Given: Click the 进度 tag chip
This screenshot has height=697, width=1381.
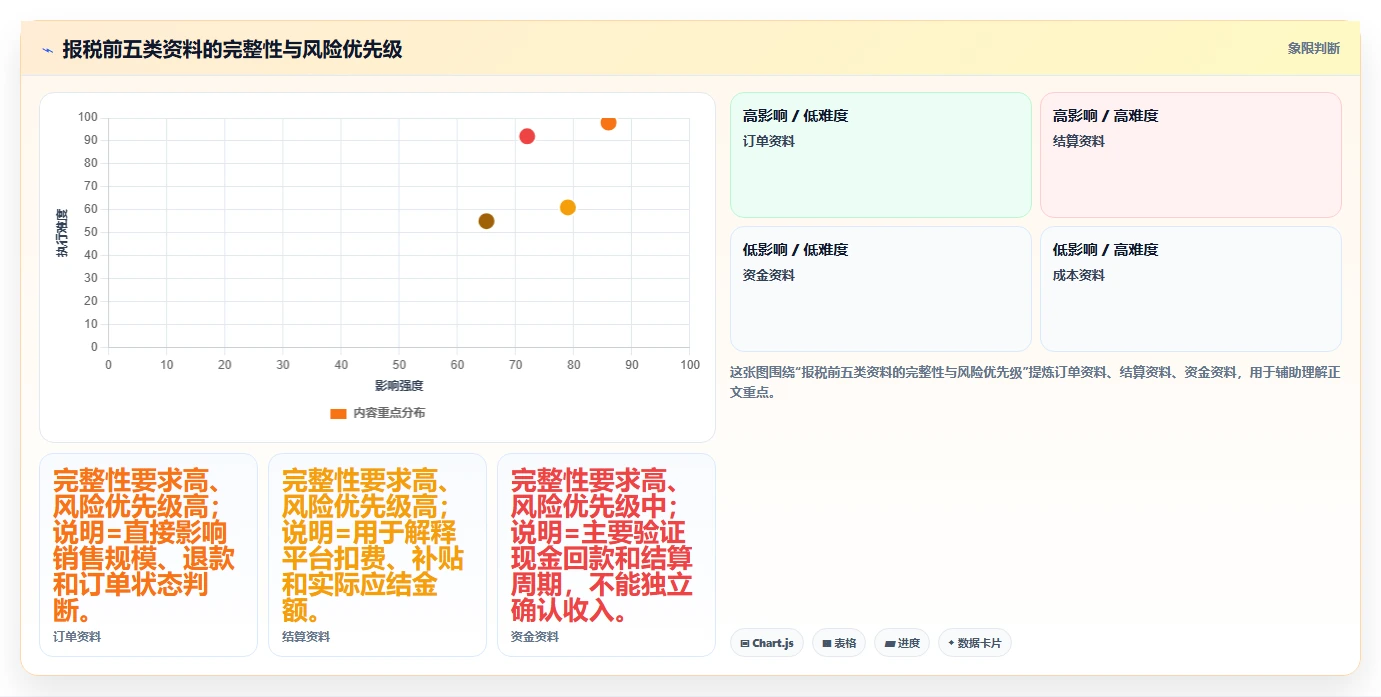Looking at the screenshot, I should 902,643.
